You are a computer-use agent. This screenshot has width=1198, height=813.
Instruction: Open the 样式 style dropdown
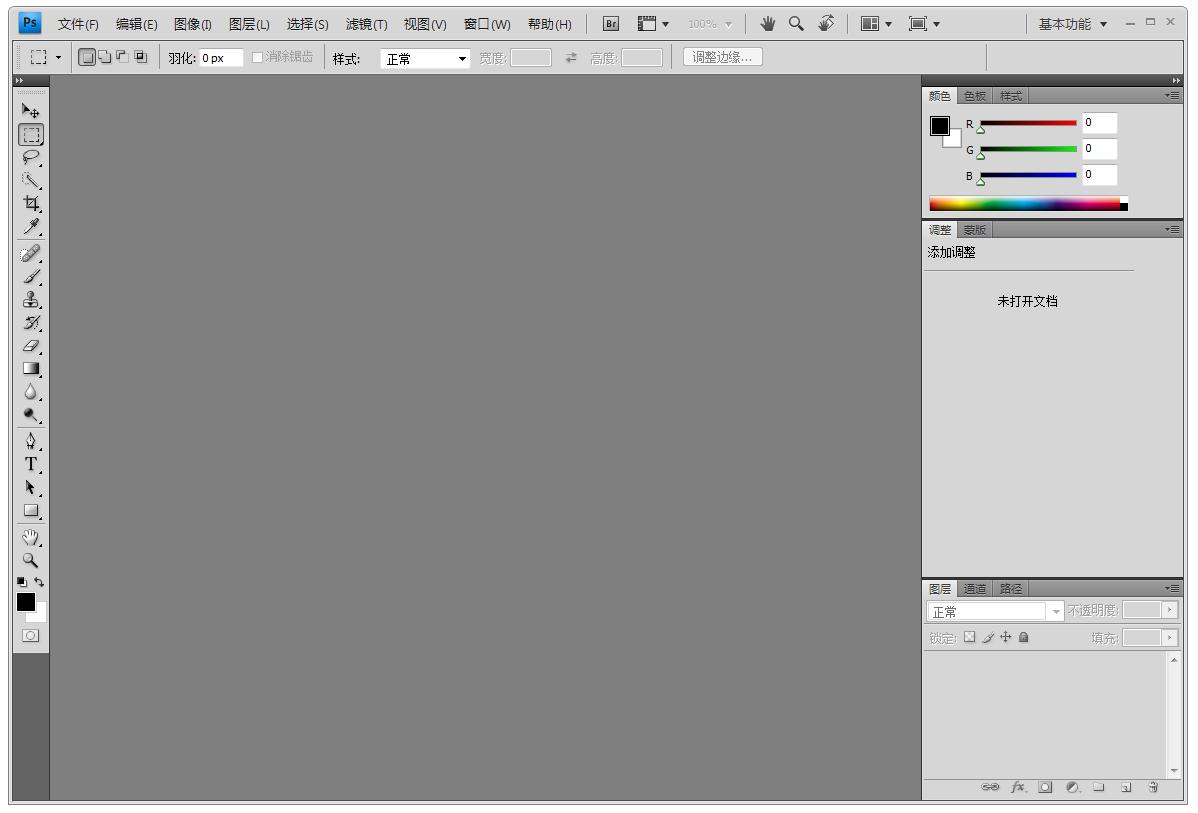point(425,57)
